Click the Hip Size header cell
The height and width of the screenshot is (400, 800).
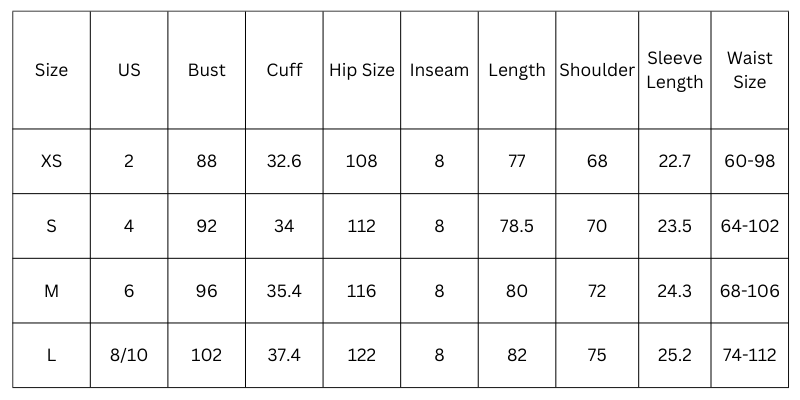(362, 70)
